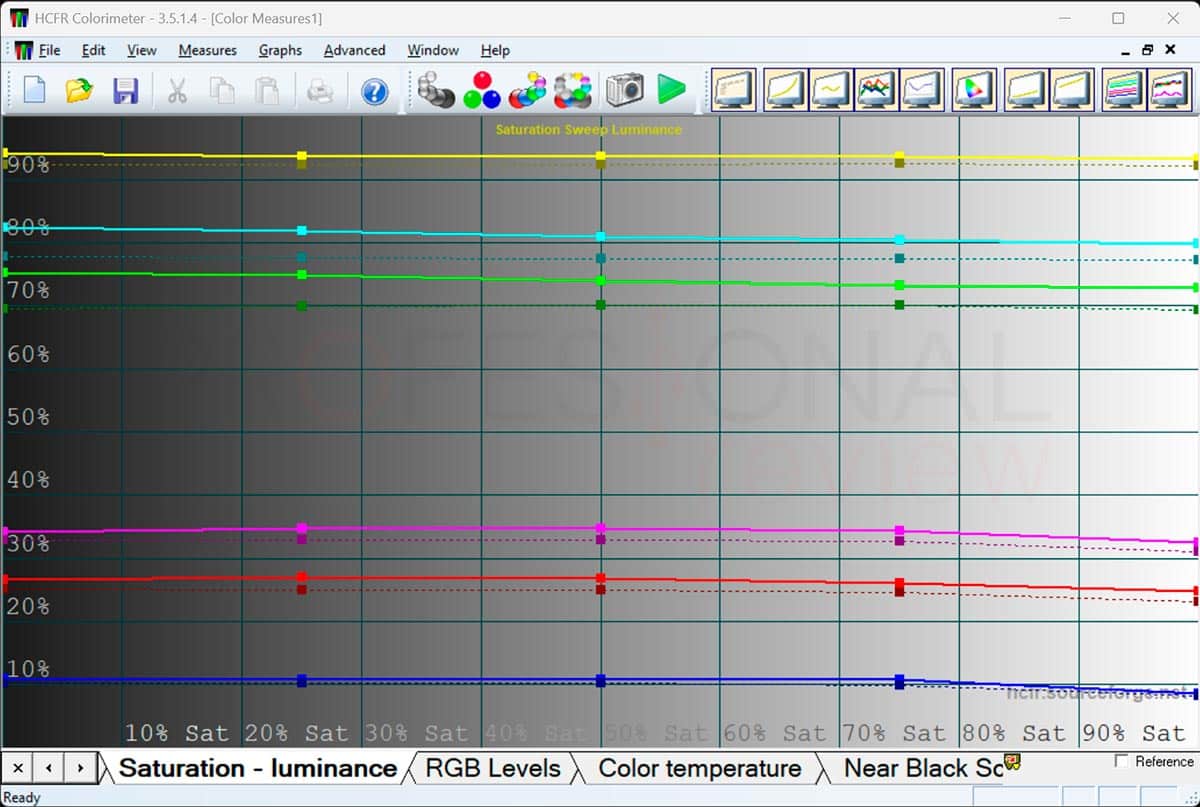Open the Advanced menu
Image resolution: width=1200 pixels, height=807 pixels.
tap(354, 50)
